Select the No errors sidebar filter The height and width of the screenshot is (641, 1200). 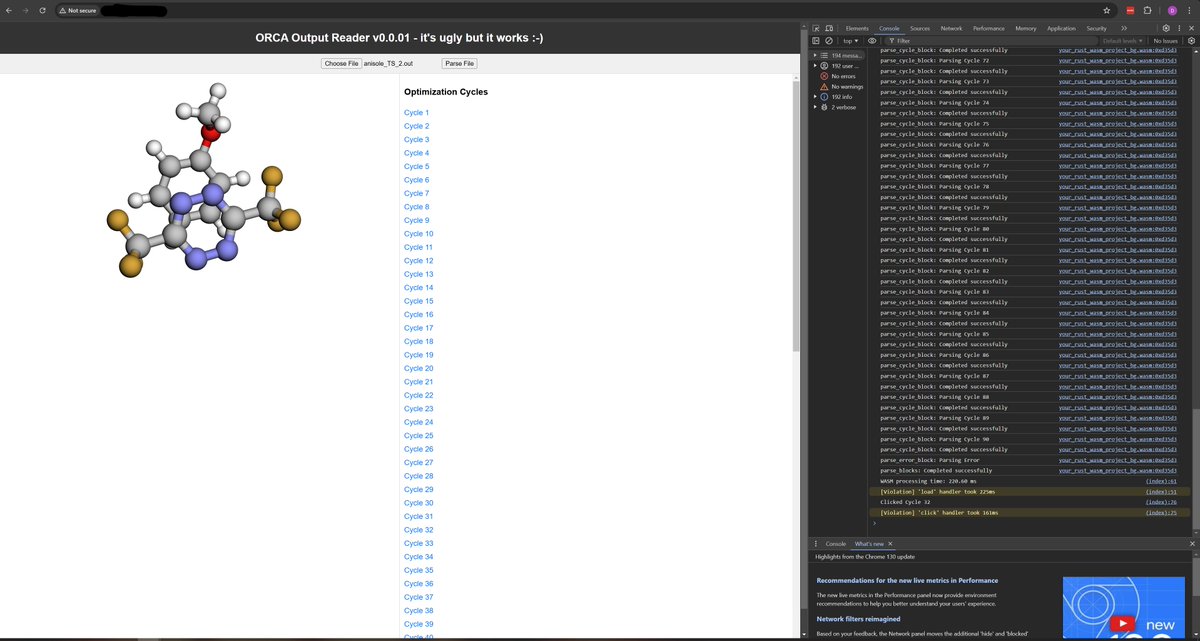click(842, 76)
